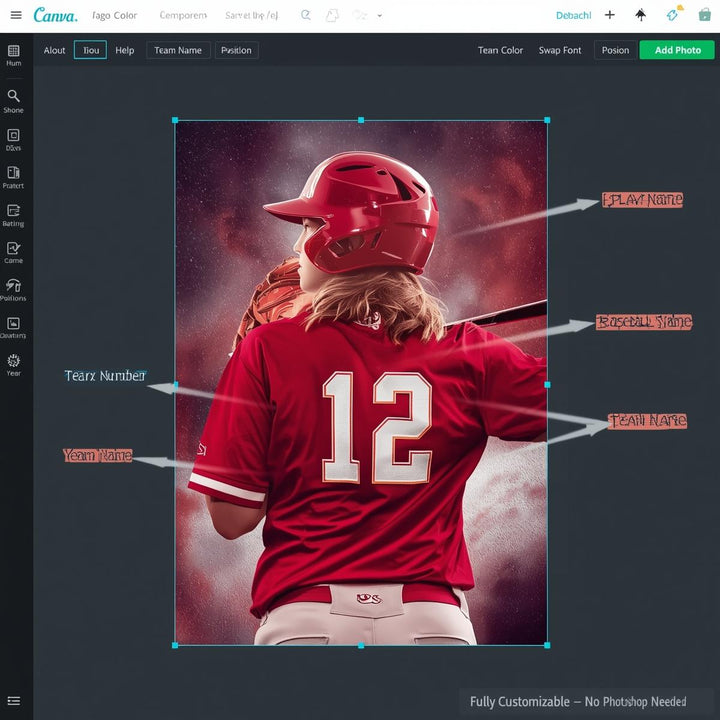Image resolution: width=720 pixels, height=720 pixels.
Task: Select the Team Number text label
Action: [105, 376]
